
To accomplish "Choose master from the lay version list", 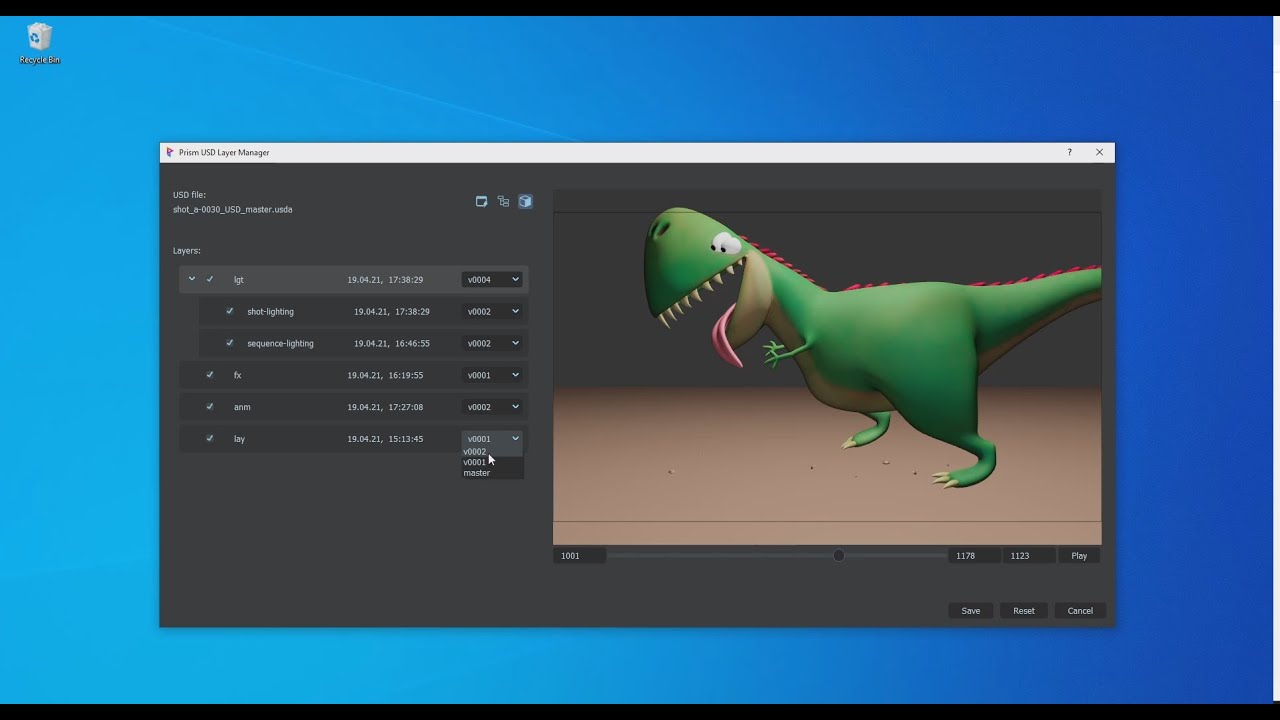I will 492,473.
